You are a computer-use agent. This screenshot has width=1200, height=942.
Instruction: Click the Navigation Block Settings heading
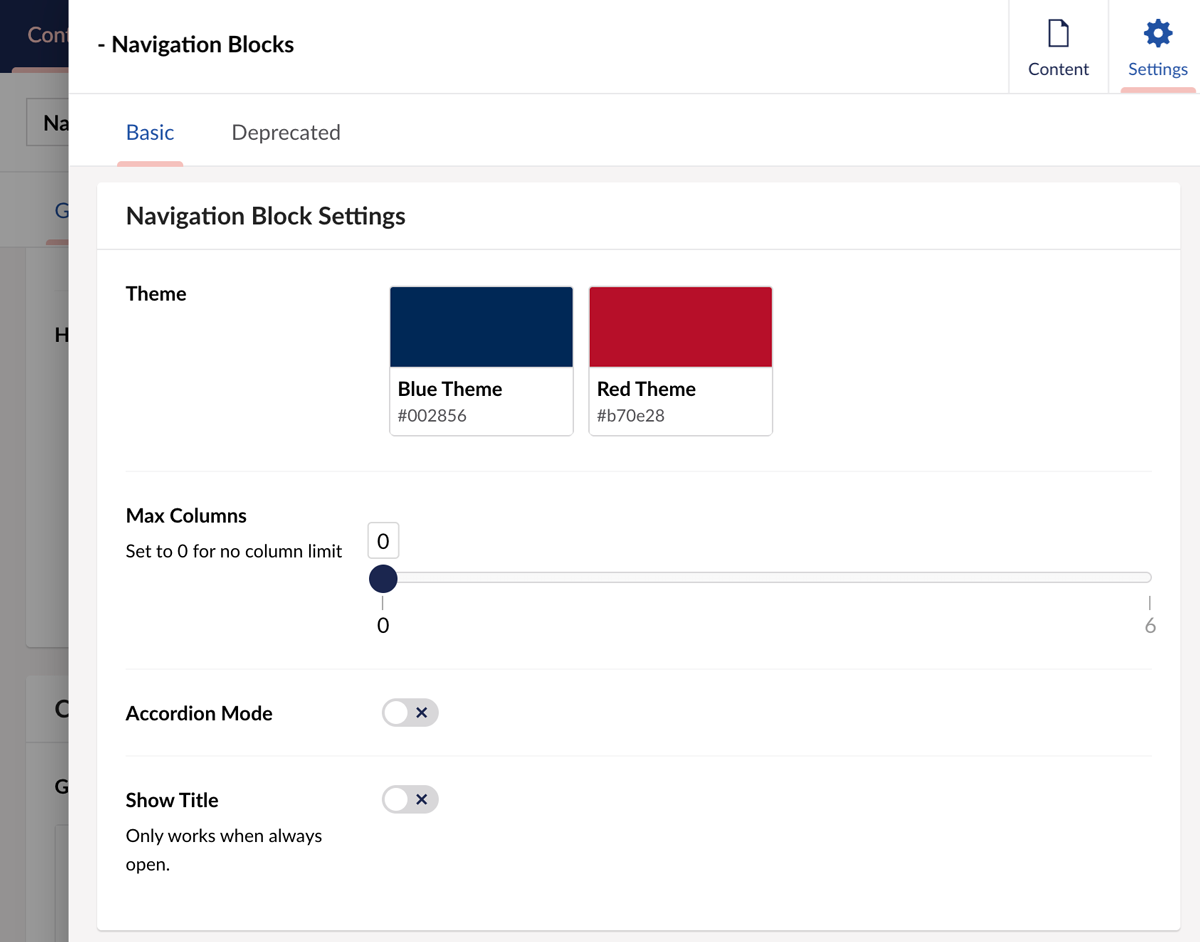coord(265,216)
